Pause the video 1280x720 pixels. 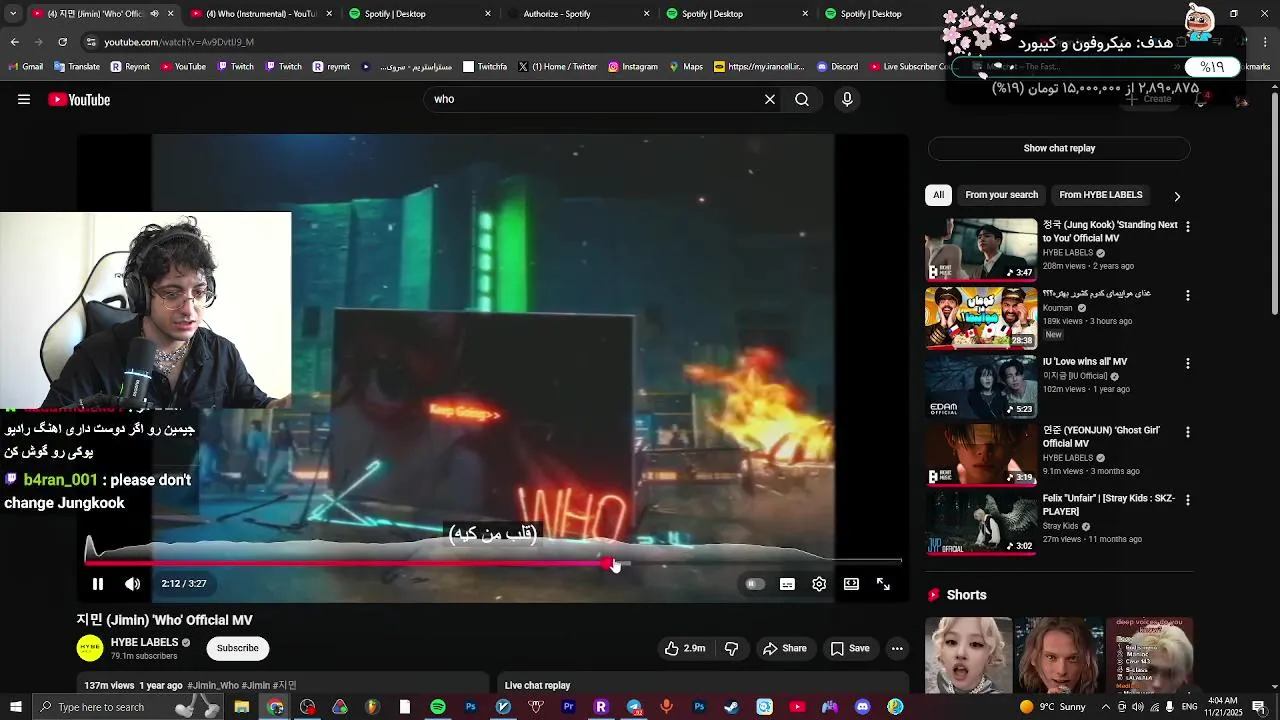pyautogui.click(x=98, y=584)
